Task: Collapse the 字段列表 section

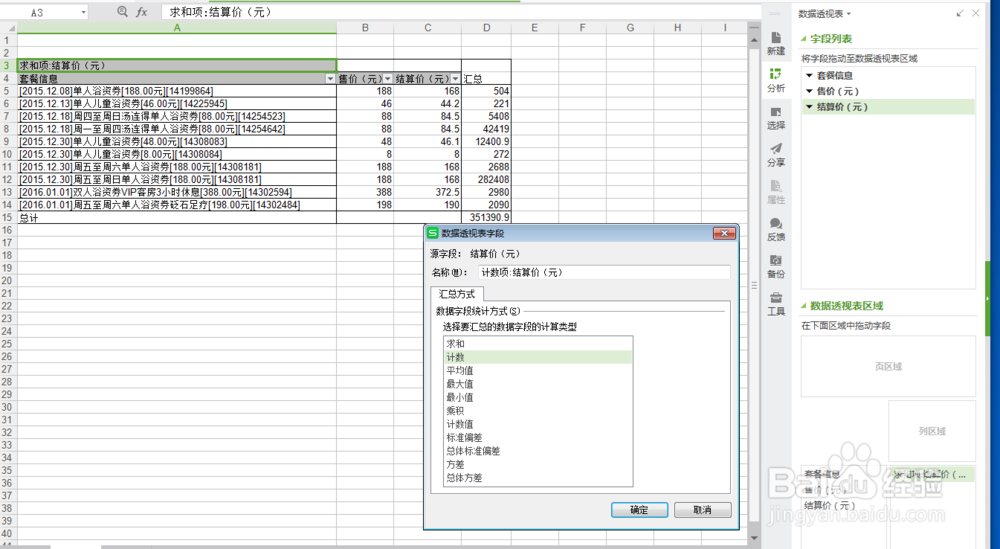Action: (x=804, y=39)
